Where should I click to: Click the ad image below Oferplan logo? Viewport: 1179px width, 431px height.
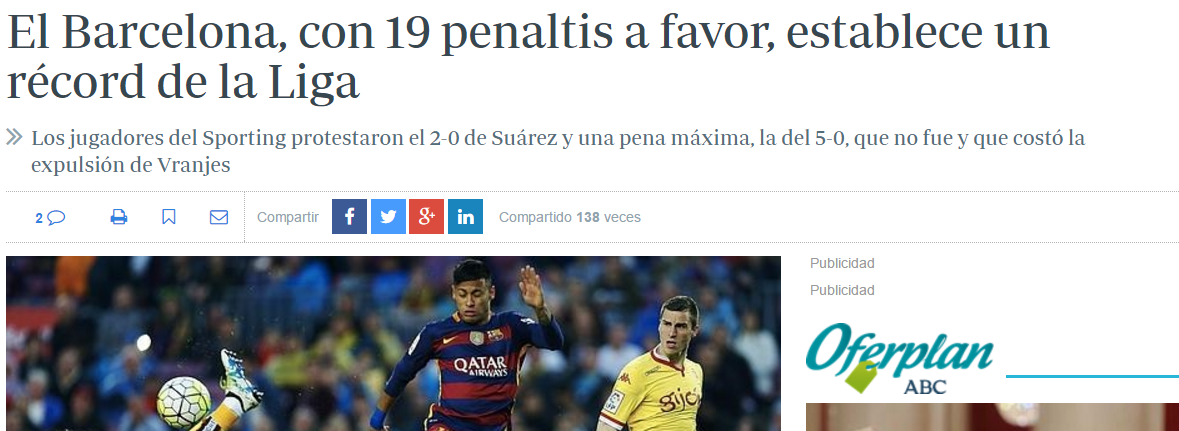pos(993,417)
